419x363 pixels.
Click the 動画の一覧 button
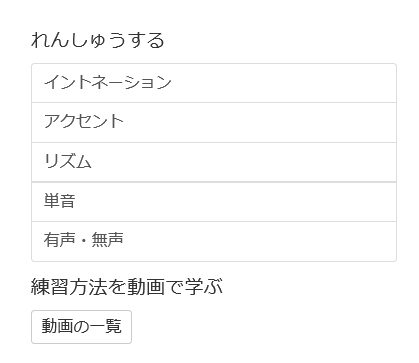coord(81,327)
